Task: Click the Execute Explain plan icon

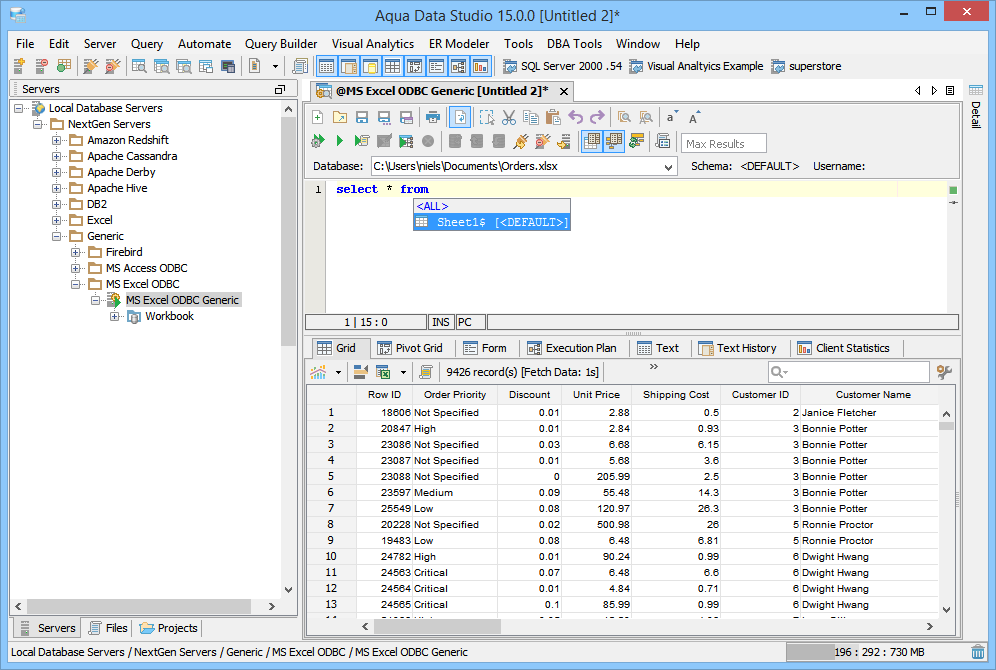Action: [x=406, y=141]
